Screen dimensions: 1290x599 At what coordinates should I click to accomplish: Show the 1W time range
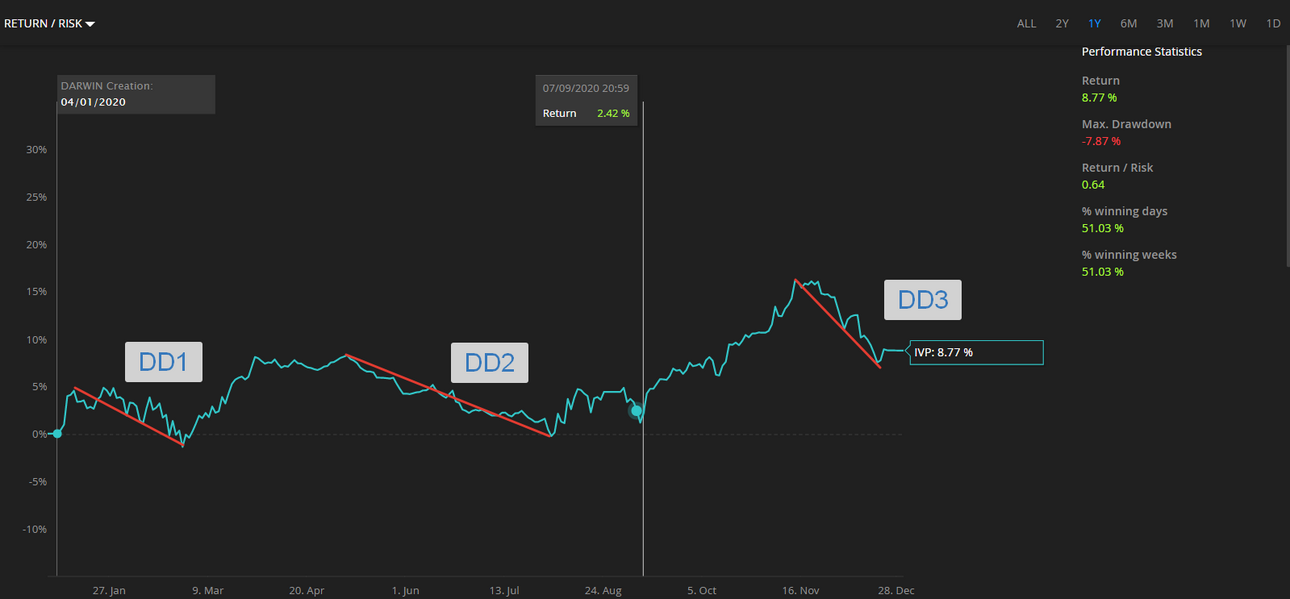point(1238,23)
